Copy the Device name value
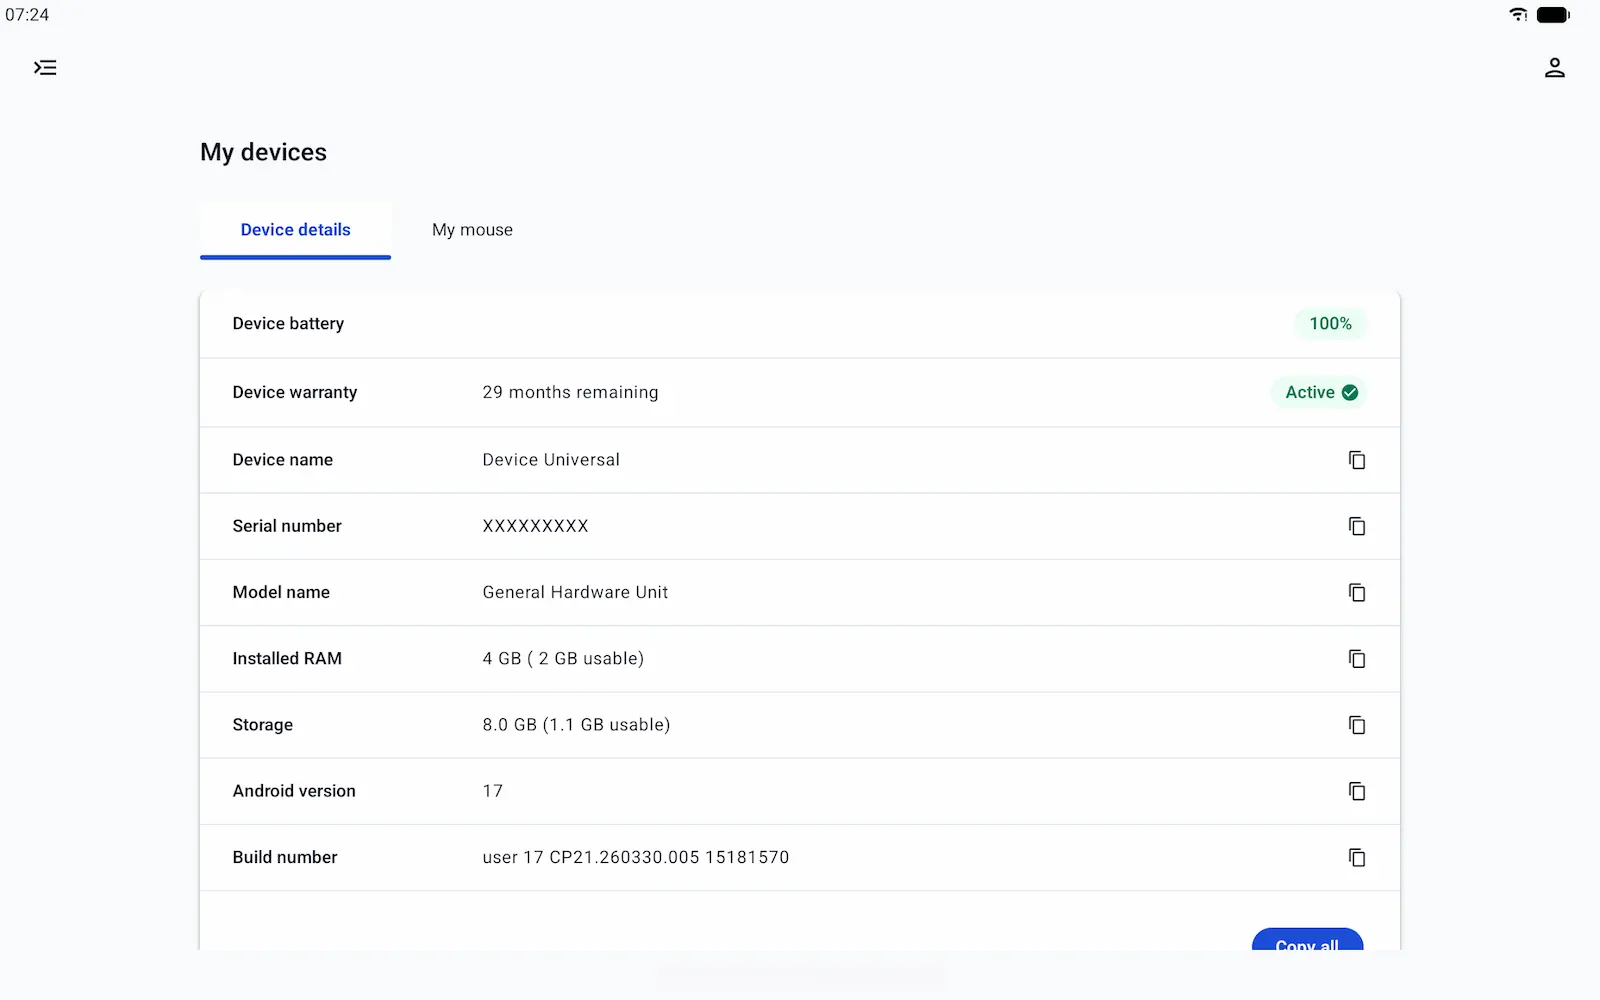 pyautogui.click(x=1356, y=460)
